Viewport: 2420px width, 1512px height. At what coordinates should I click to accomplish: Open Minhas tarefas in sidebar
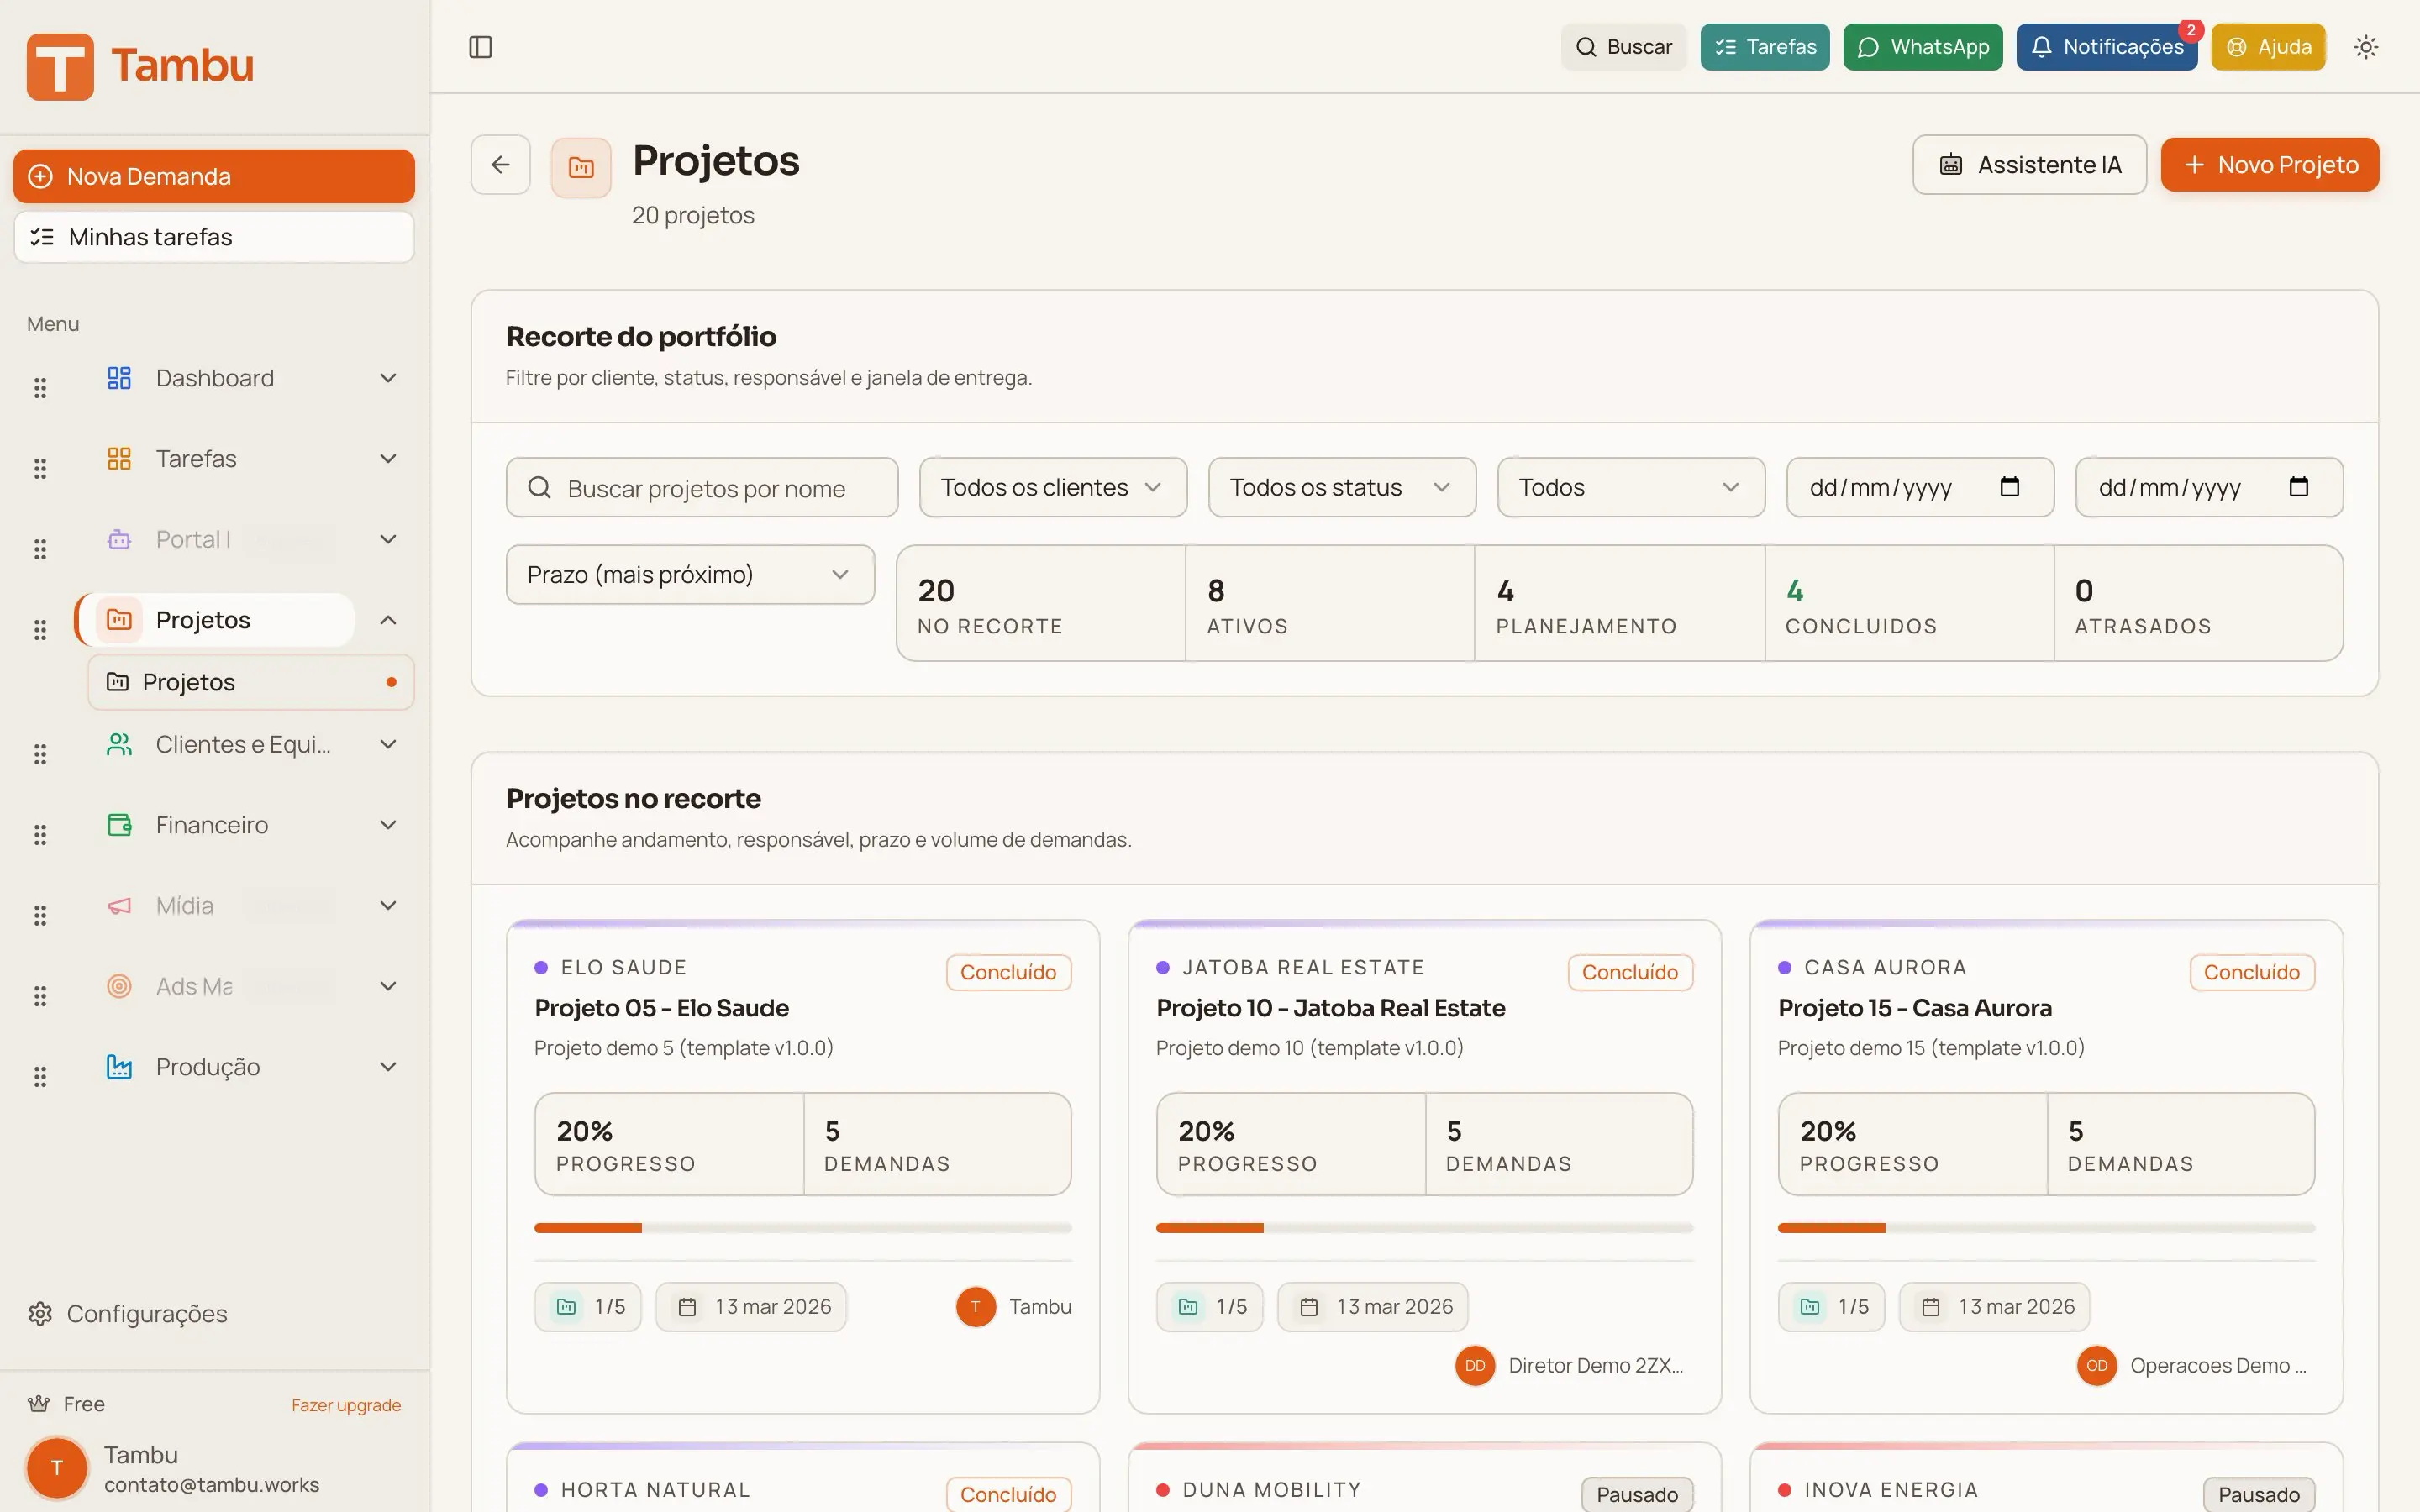(214, 237)
